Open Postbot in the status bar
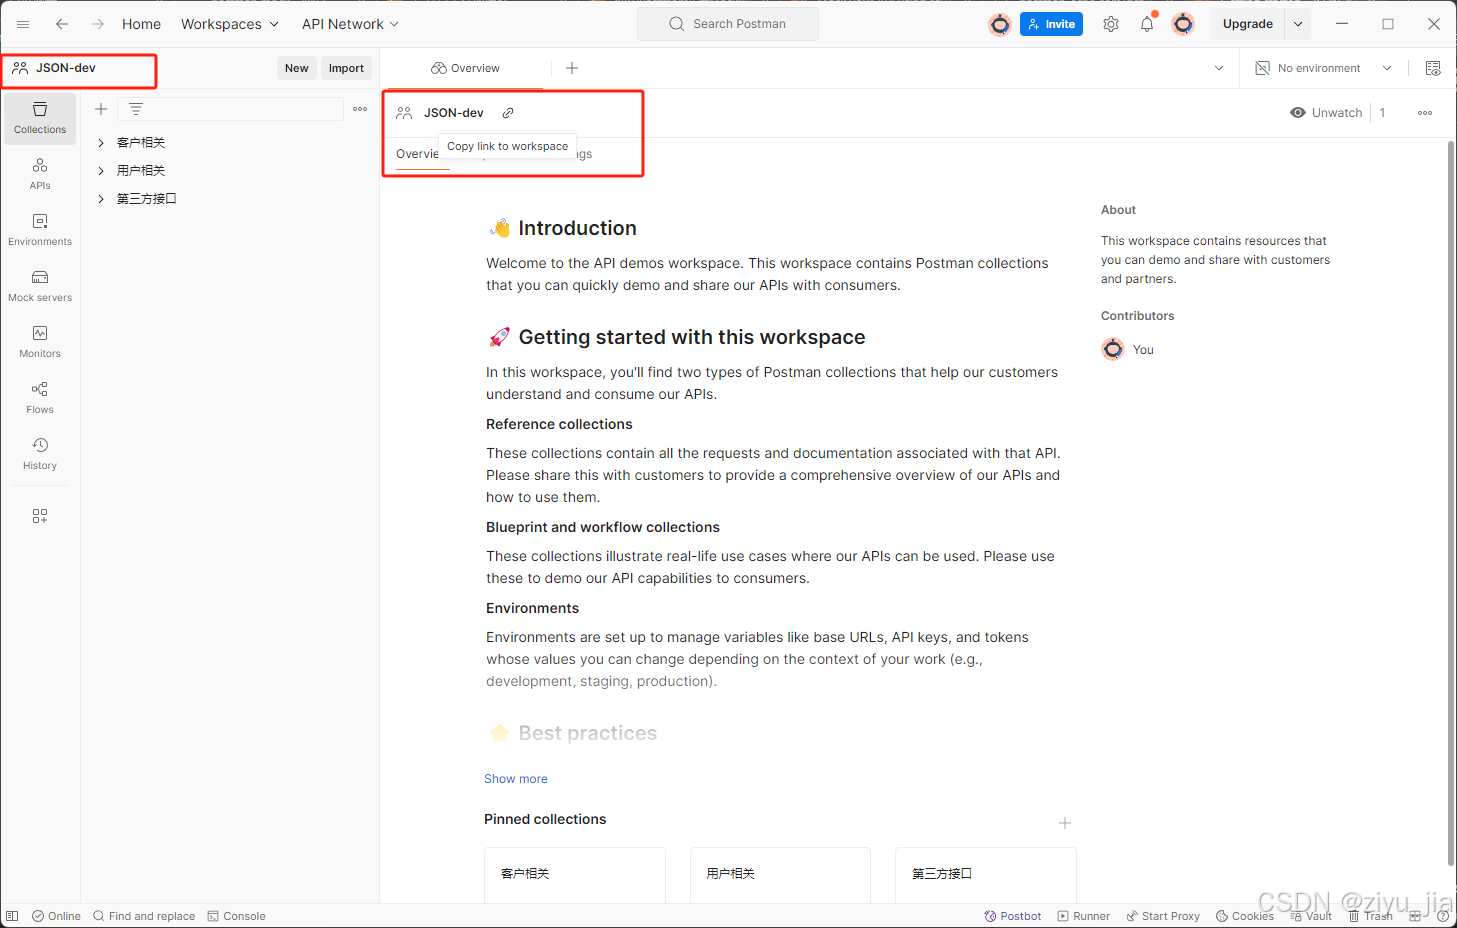 (1013, 916)
